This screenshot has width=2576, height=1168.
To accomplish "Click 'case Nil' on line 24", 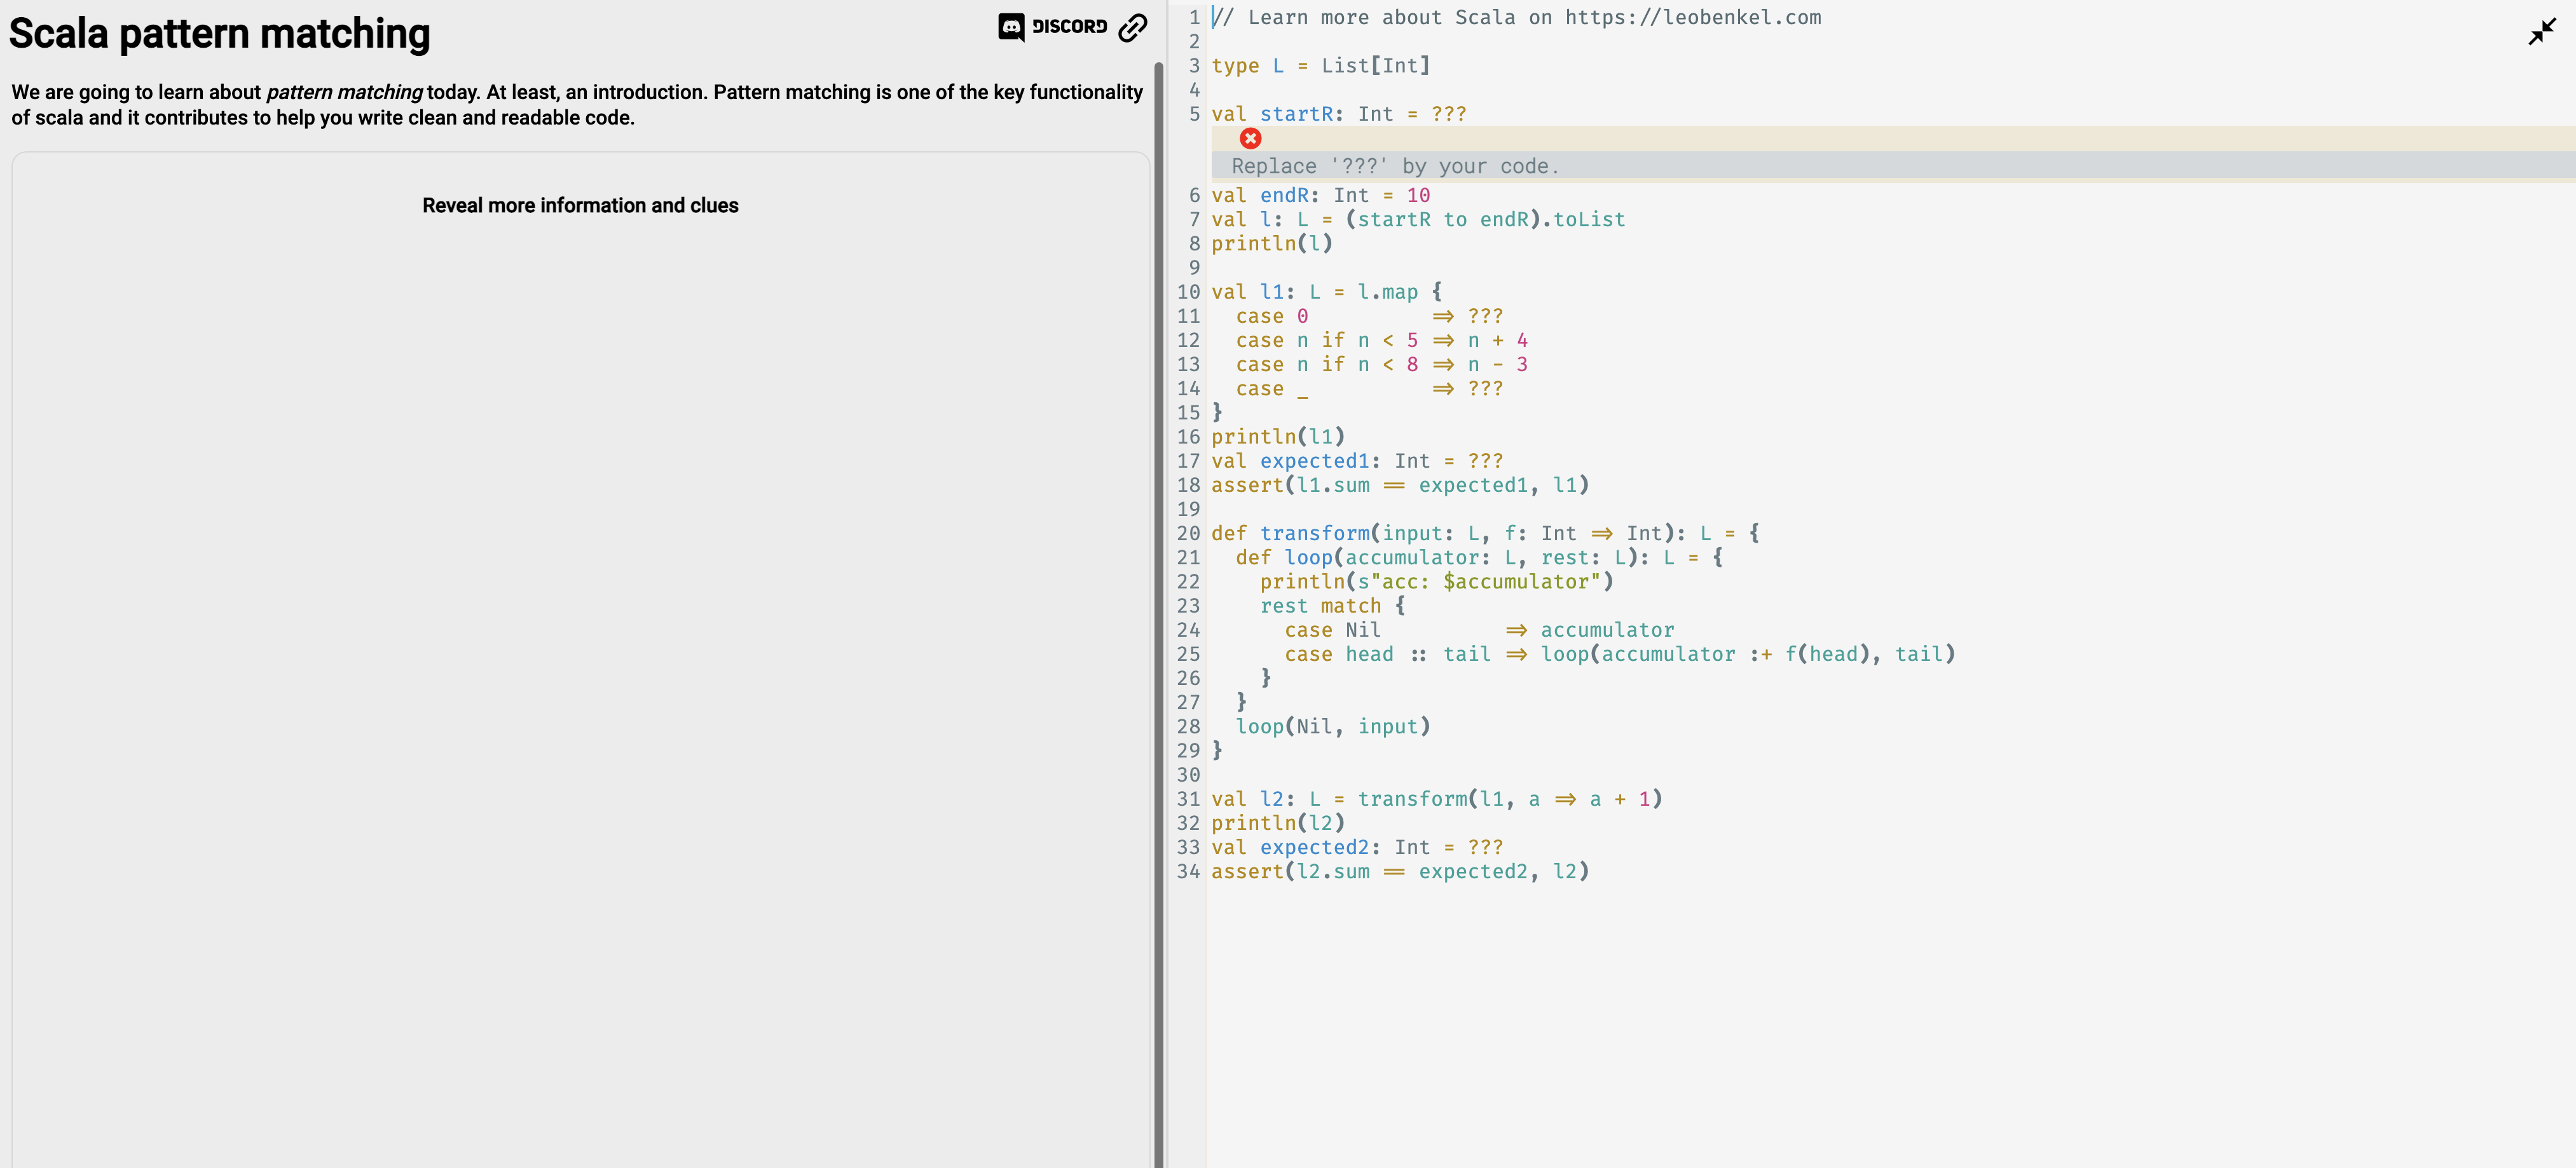I will point(1332,630).
